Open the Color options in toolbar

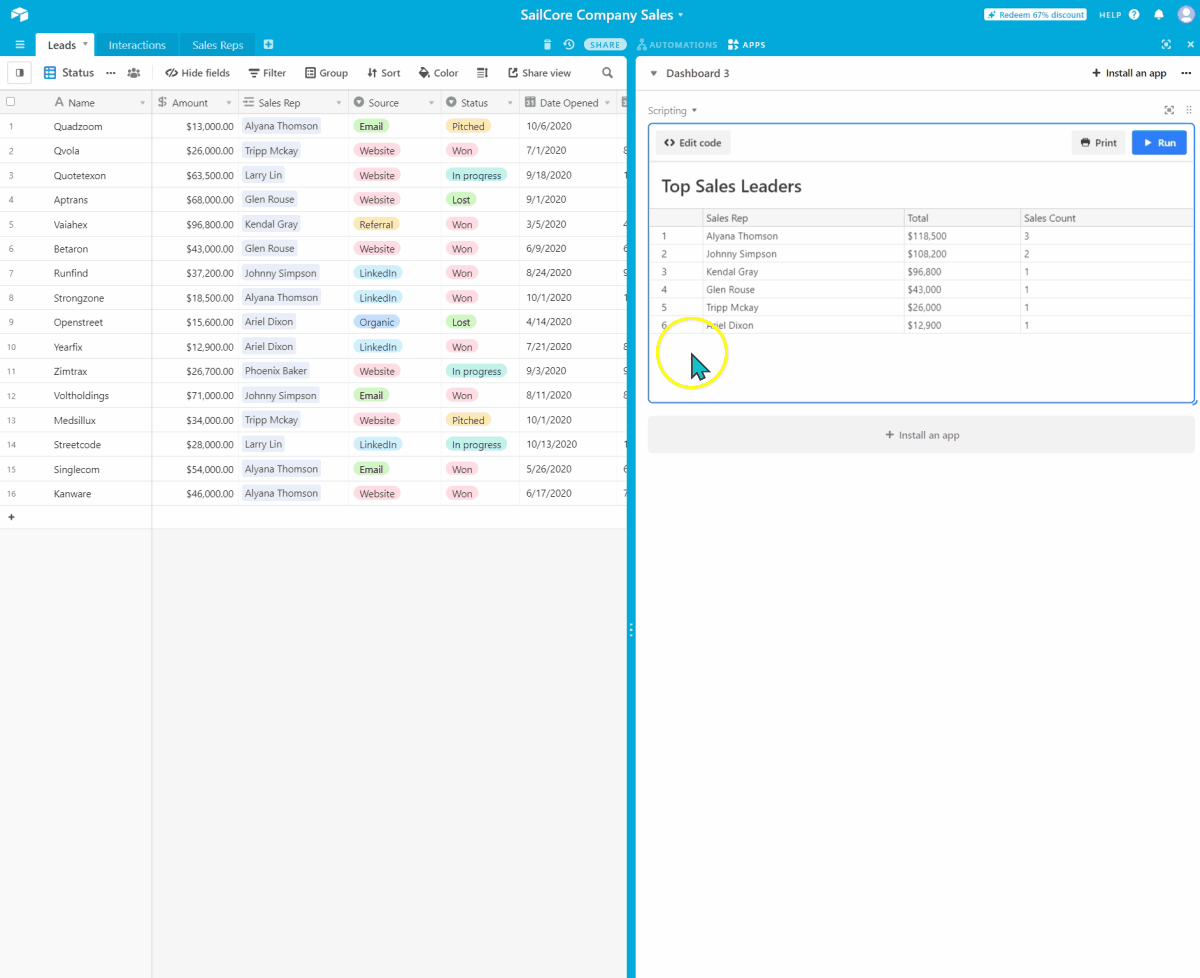pyautogui.click(x=438, y=73)
